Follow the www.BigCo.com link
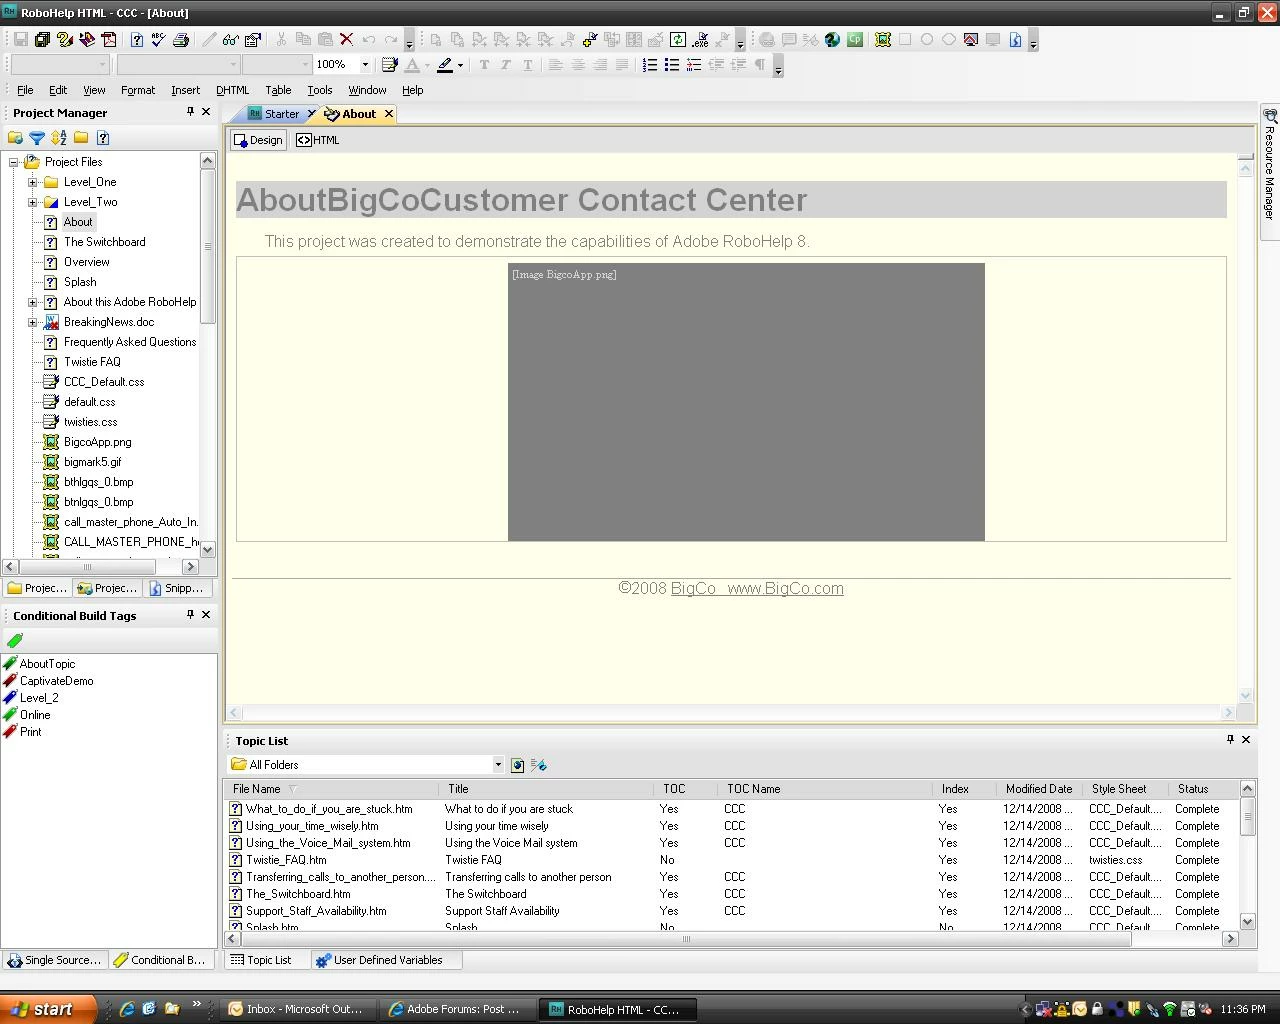The width and height of the screenshot is (1280, 1024). (786, 589)
